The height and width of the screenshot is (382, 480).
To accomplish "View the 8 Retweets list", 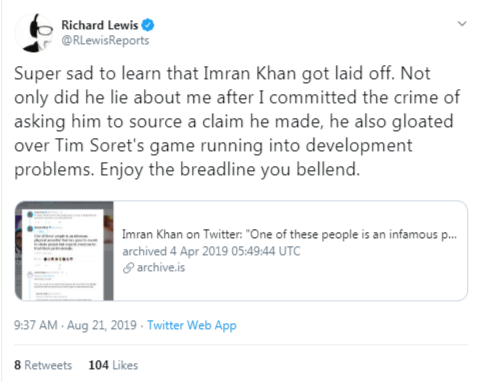I will coord(43,365).
